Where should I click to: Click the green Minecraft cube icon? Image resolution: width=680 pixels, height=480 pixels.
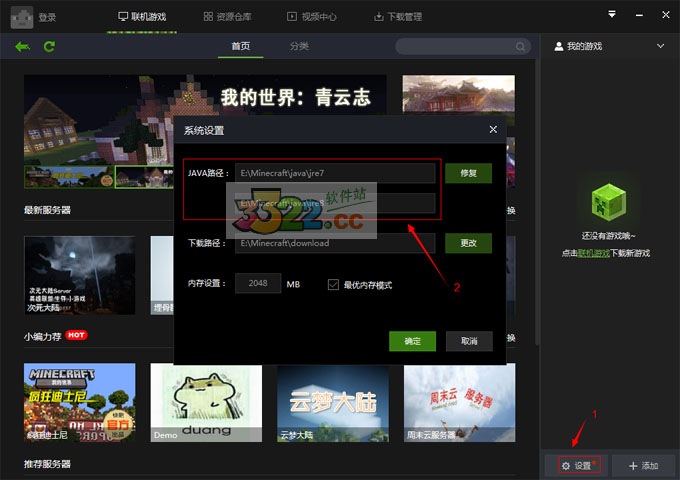click(609, 202)
